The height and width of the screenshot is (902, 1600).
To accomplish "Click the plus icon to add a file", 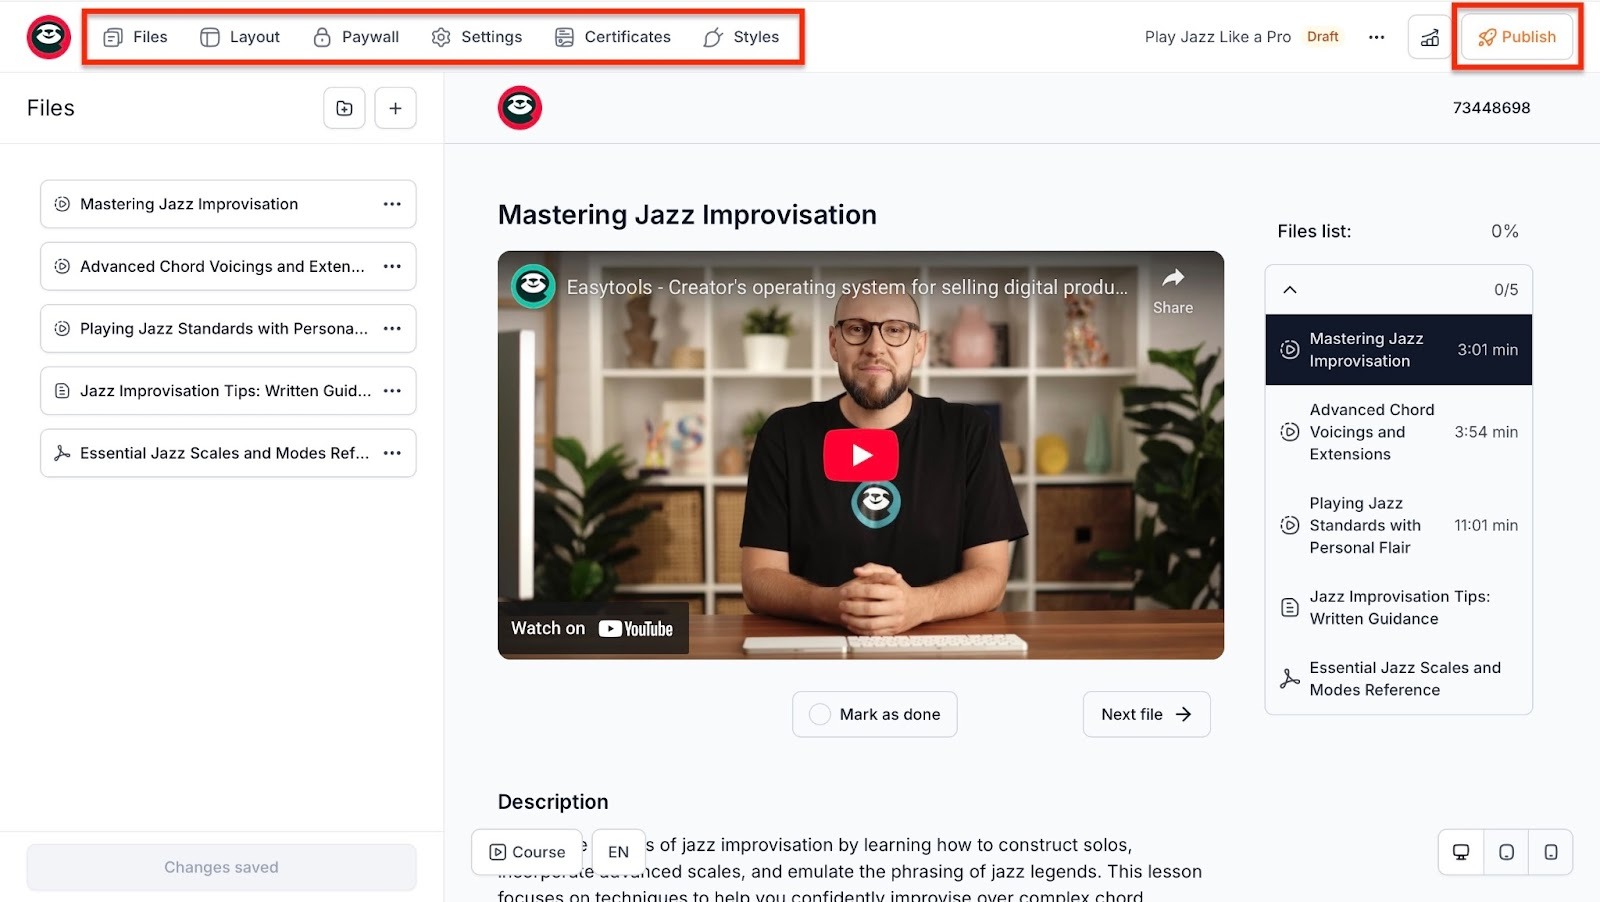I will click(395, 108).
